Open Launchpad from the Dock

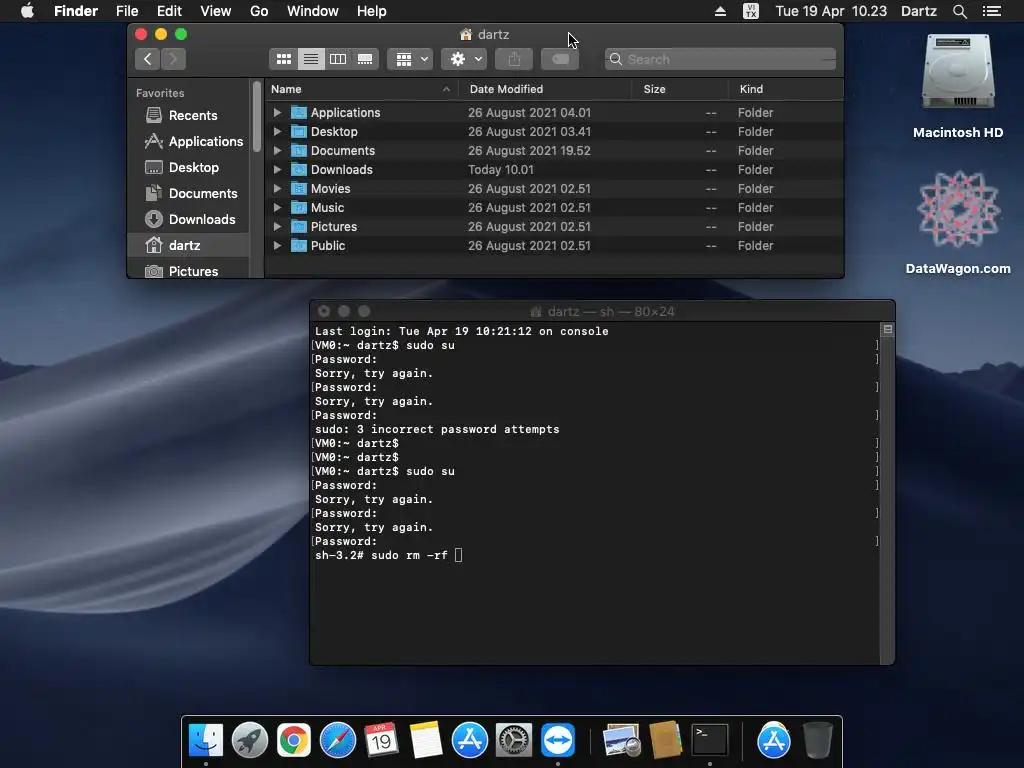250,740
